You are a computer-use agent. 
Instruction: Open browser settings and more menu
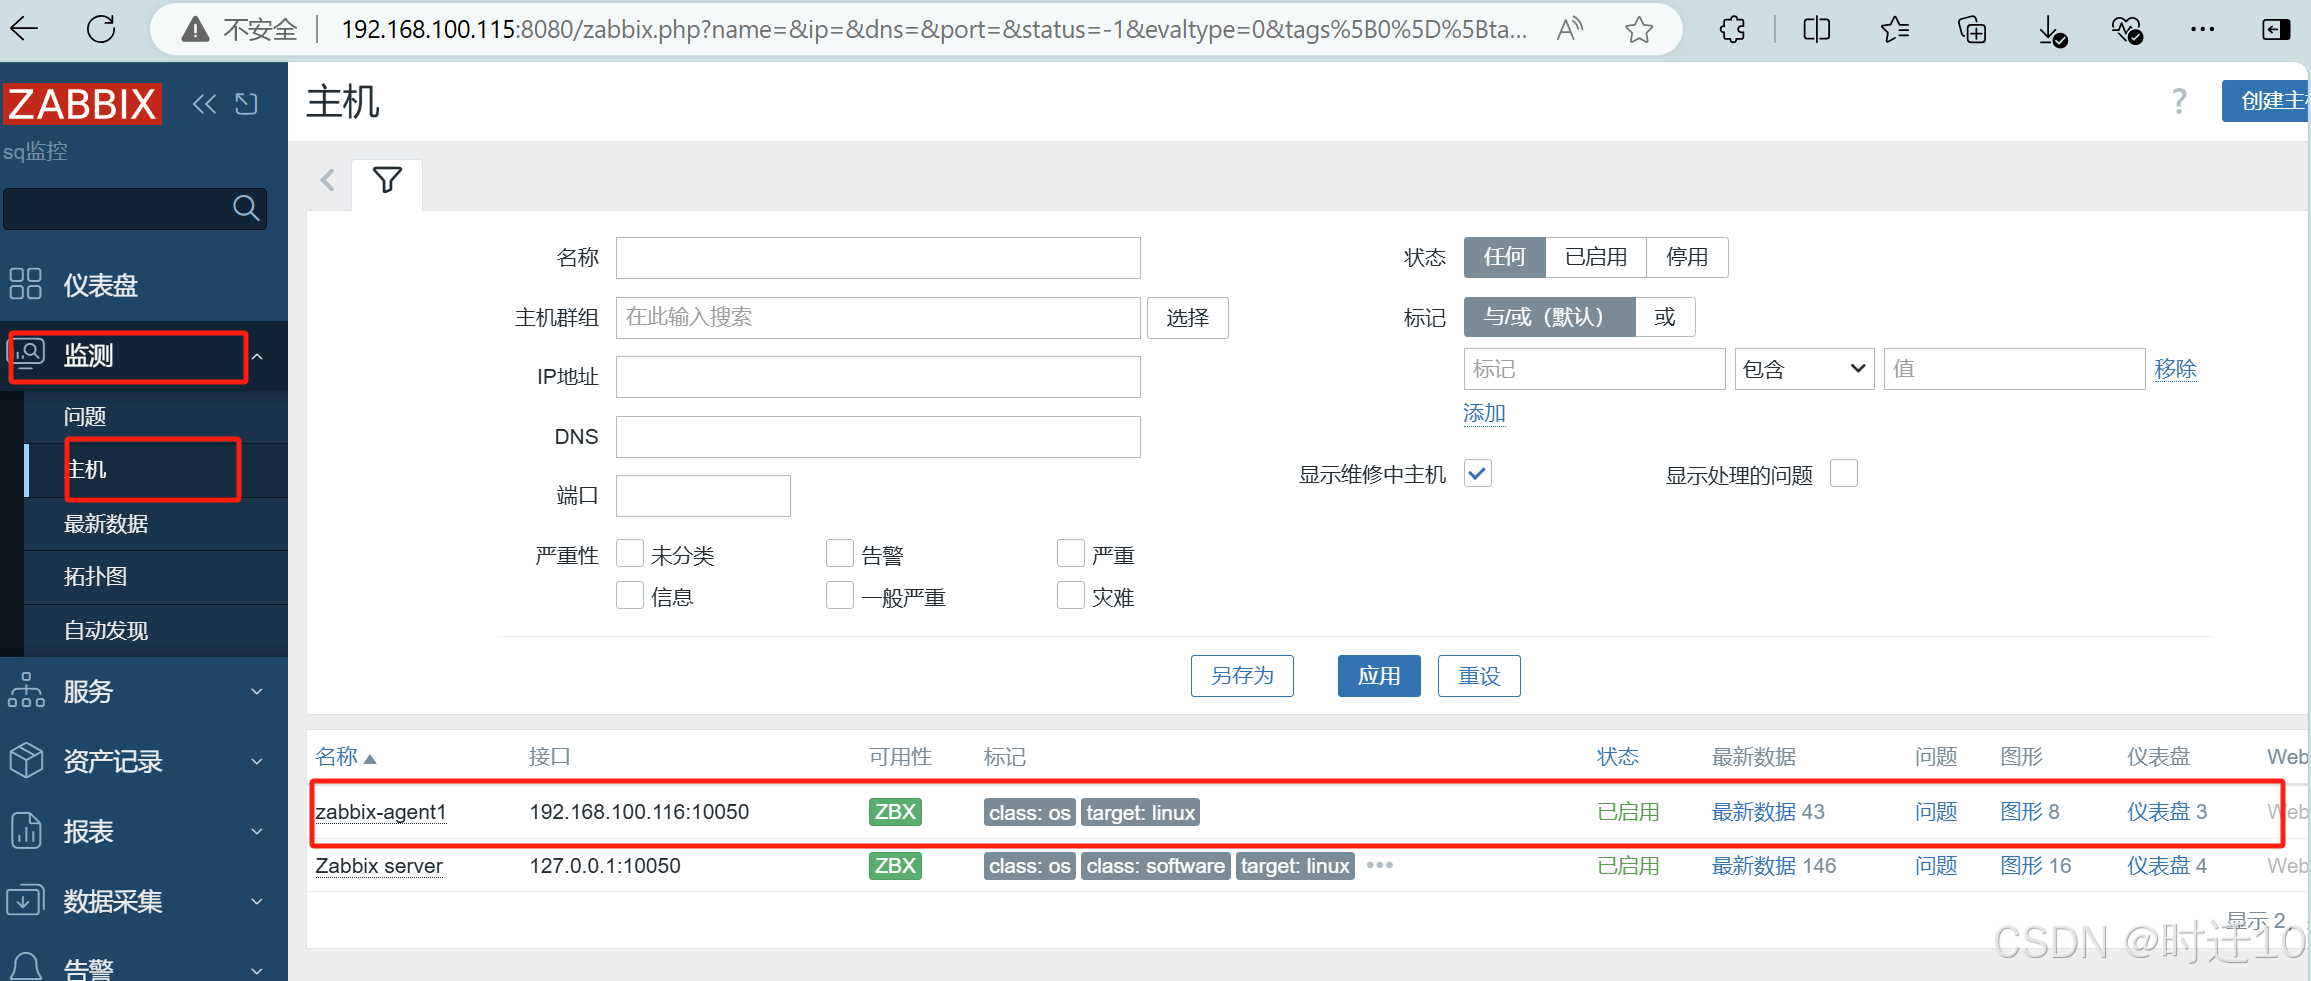click(x=2202, y=30)
